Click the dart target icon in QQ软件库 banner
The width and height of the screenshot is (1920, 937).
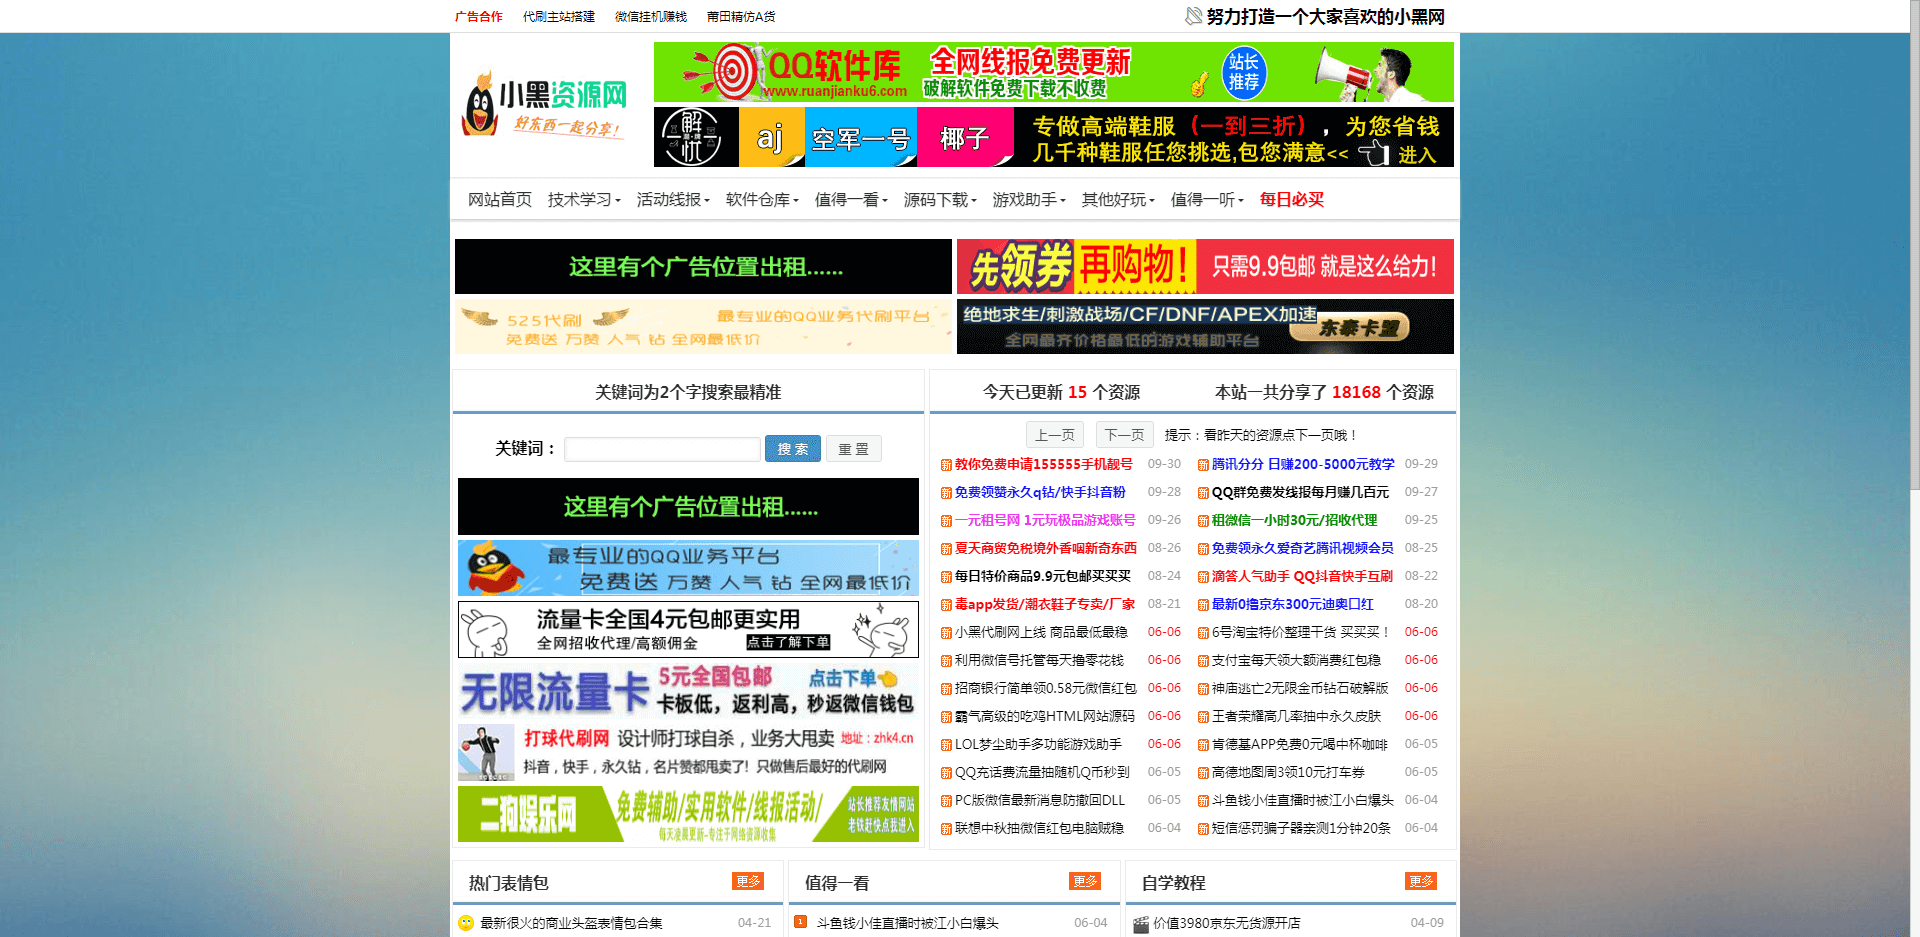click(731, 72)
